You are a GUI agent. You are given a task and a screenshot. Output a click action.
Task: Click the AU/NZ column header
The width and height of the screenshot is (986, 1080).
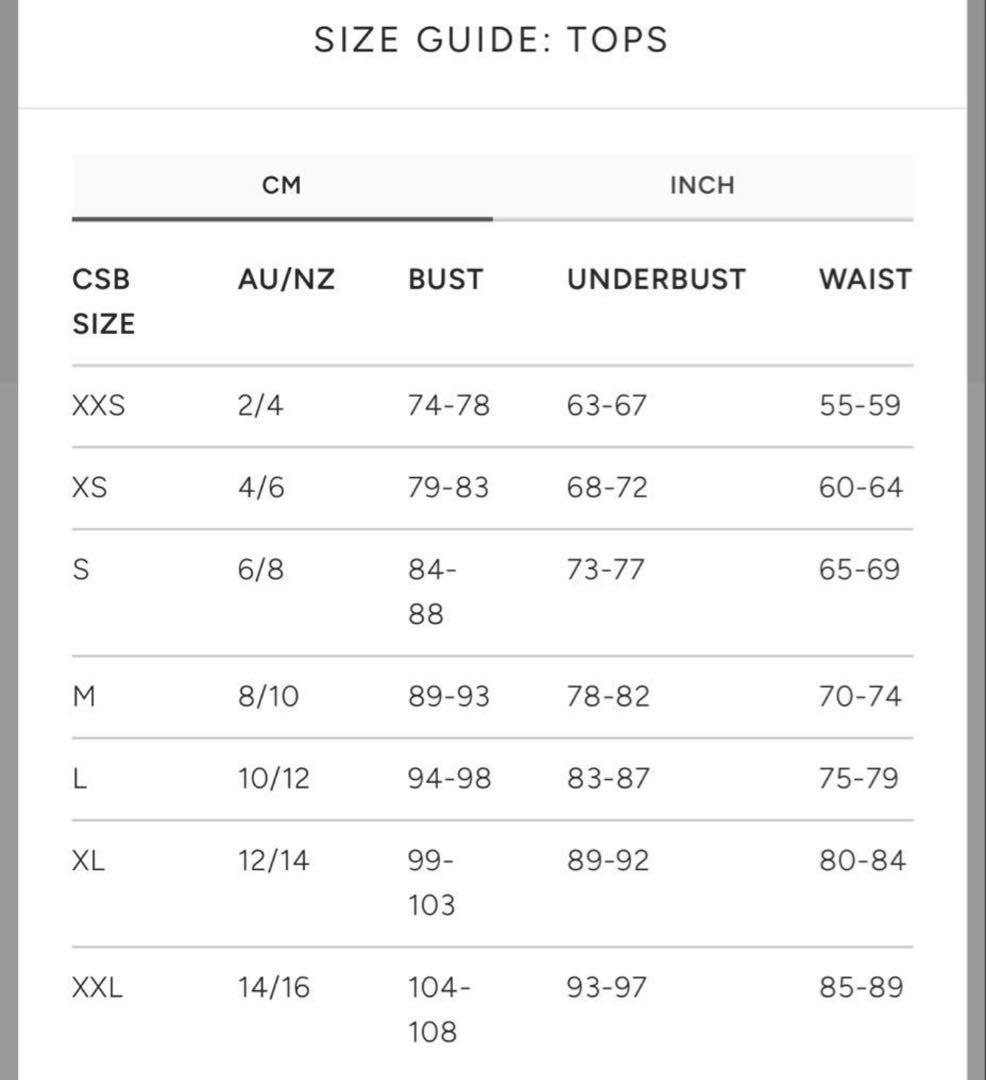(286, 279)
